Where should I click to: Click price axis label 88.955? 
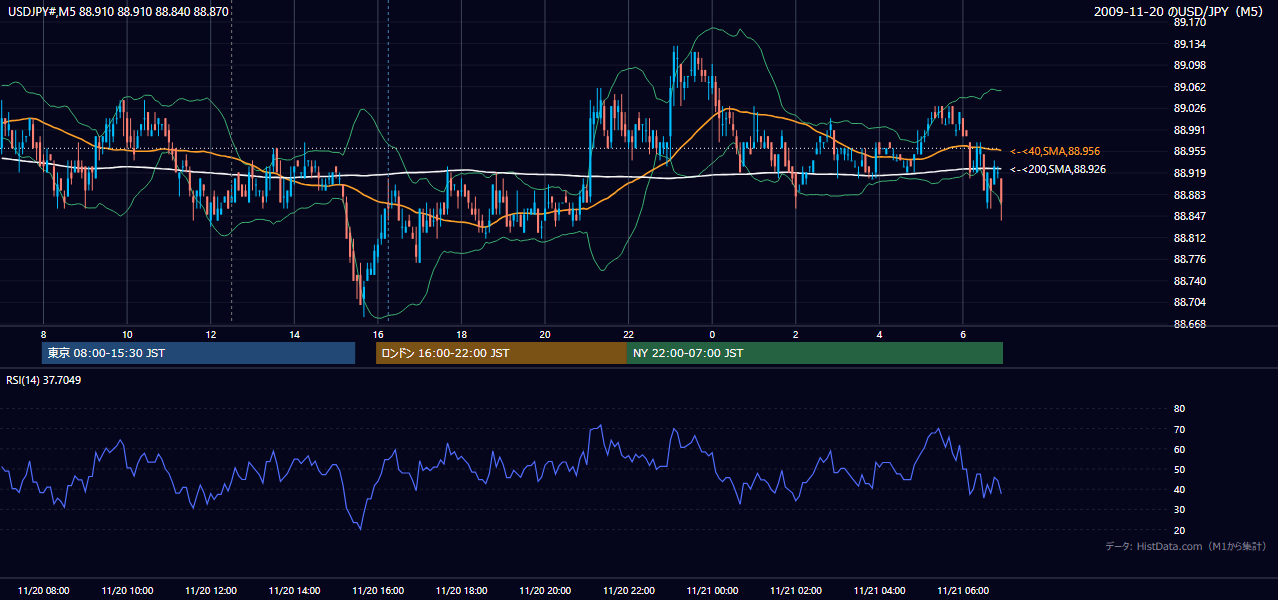[x=1189, y=151]
